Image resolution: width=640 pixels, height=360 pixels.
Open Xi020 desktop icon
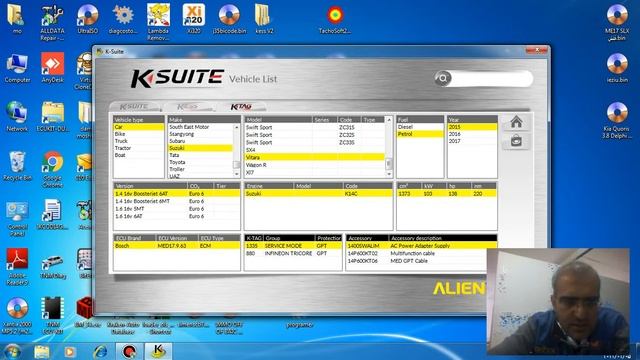[x=193, y=19]
